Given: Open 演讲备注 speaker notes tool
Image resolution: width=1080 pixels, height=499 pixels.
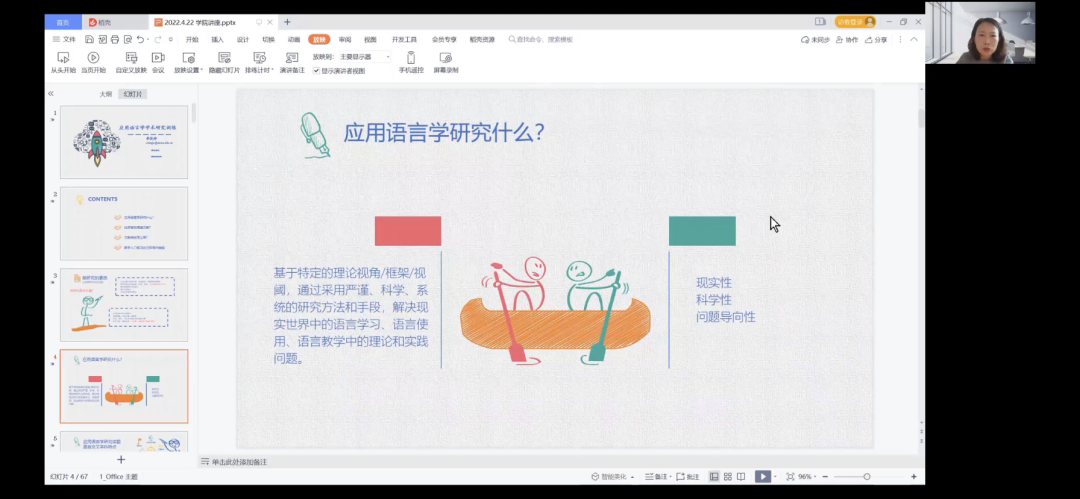Looking at the screenshot, I should pyautogui.click(x=292, y=58).
